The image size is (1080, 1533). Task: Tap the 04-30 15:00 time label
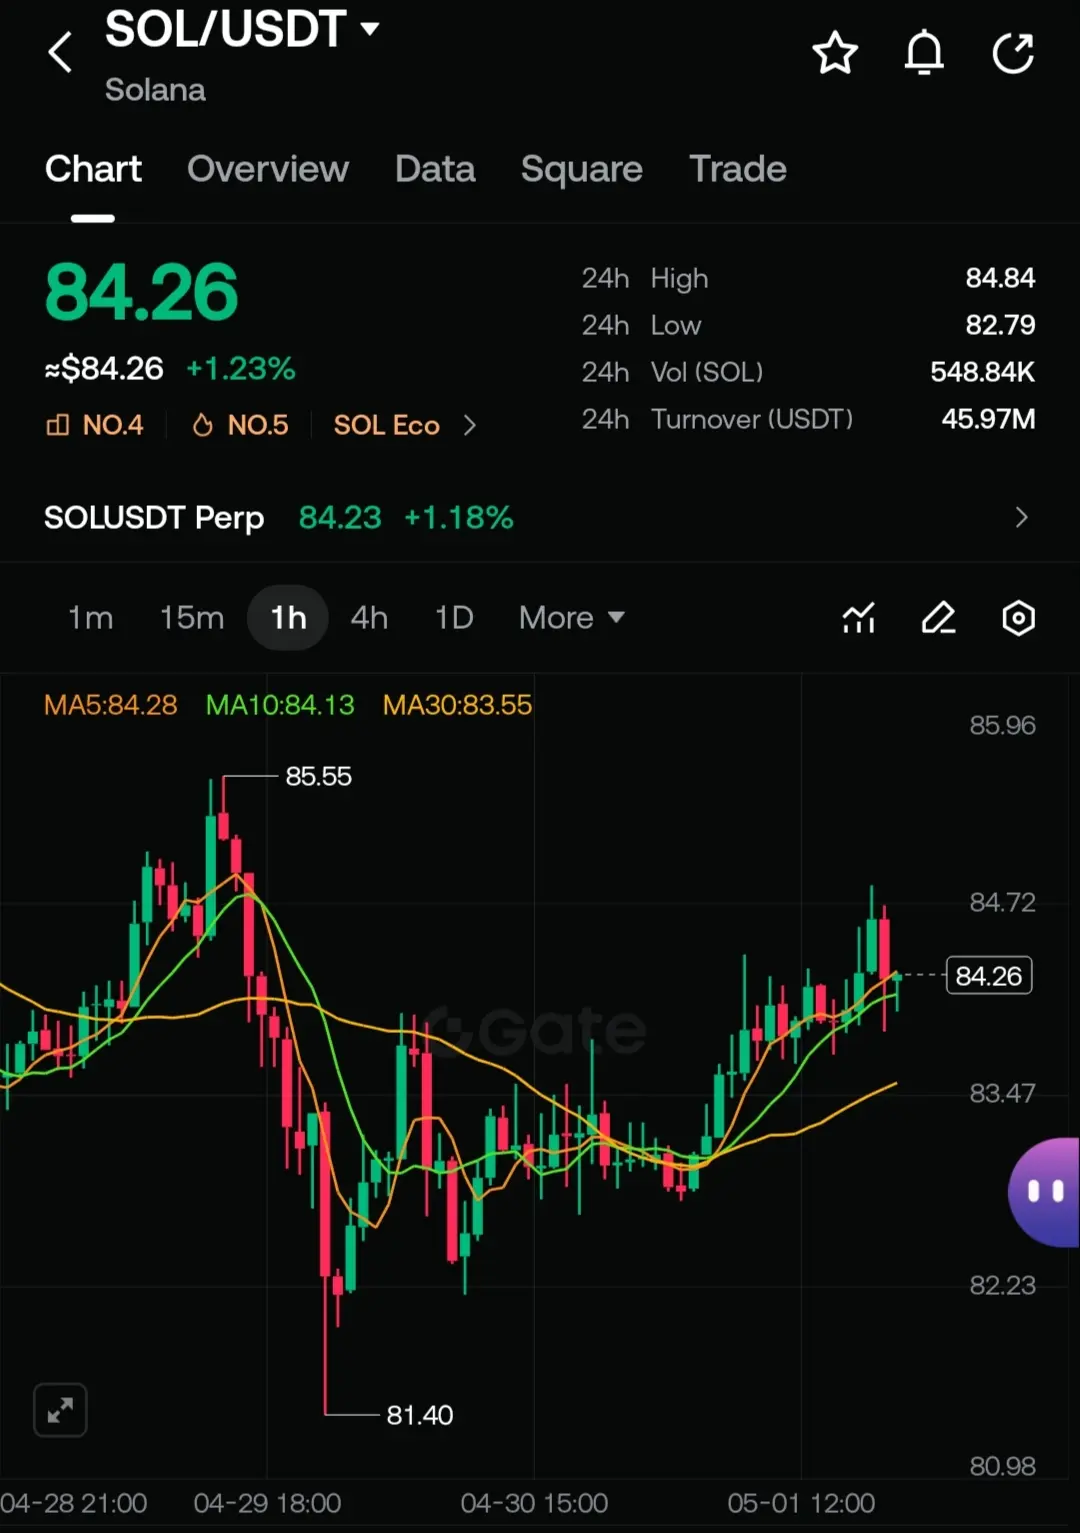click(534, 1503)
